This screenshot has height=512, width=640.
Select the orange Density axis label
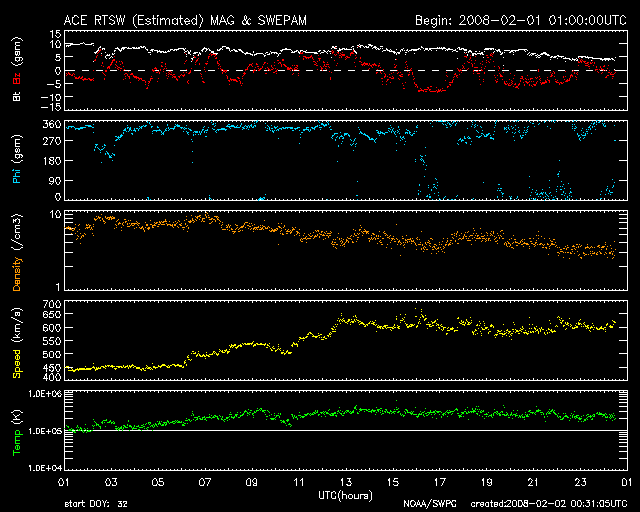[x=17, y=255]
